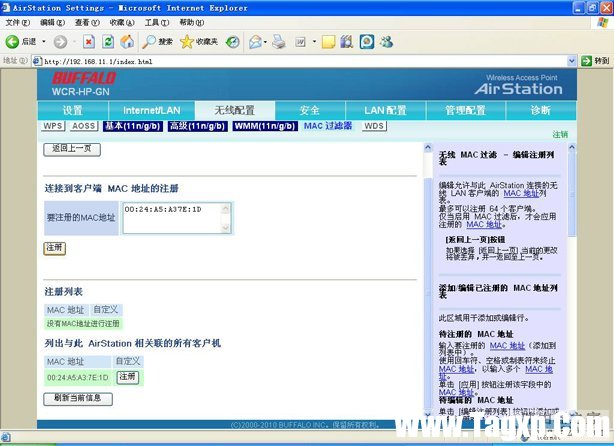Click the IE Back arrow icon
Screen dimensions: 614x446
(x=12, y=42)
